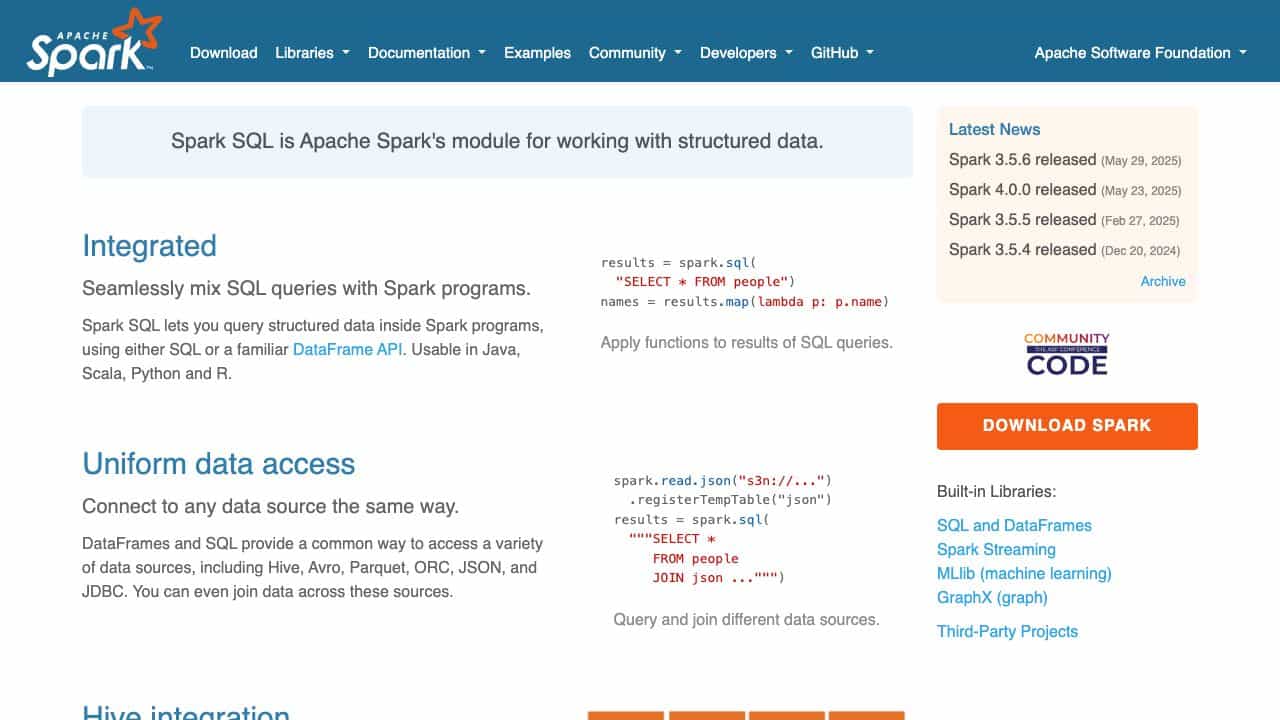
Task: Open Spark 3.5.5 released news item
Action: [1022, 220]
